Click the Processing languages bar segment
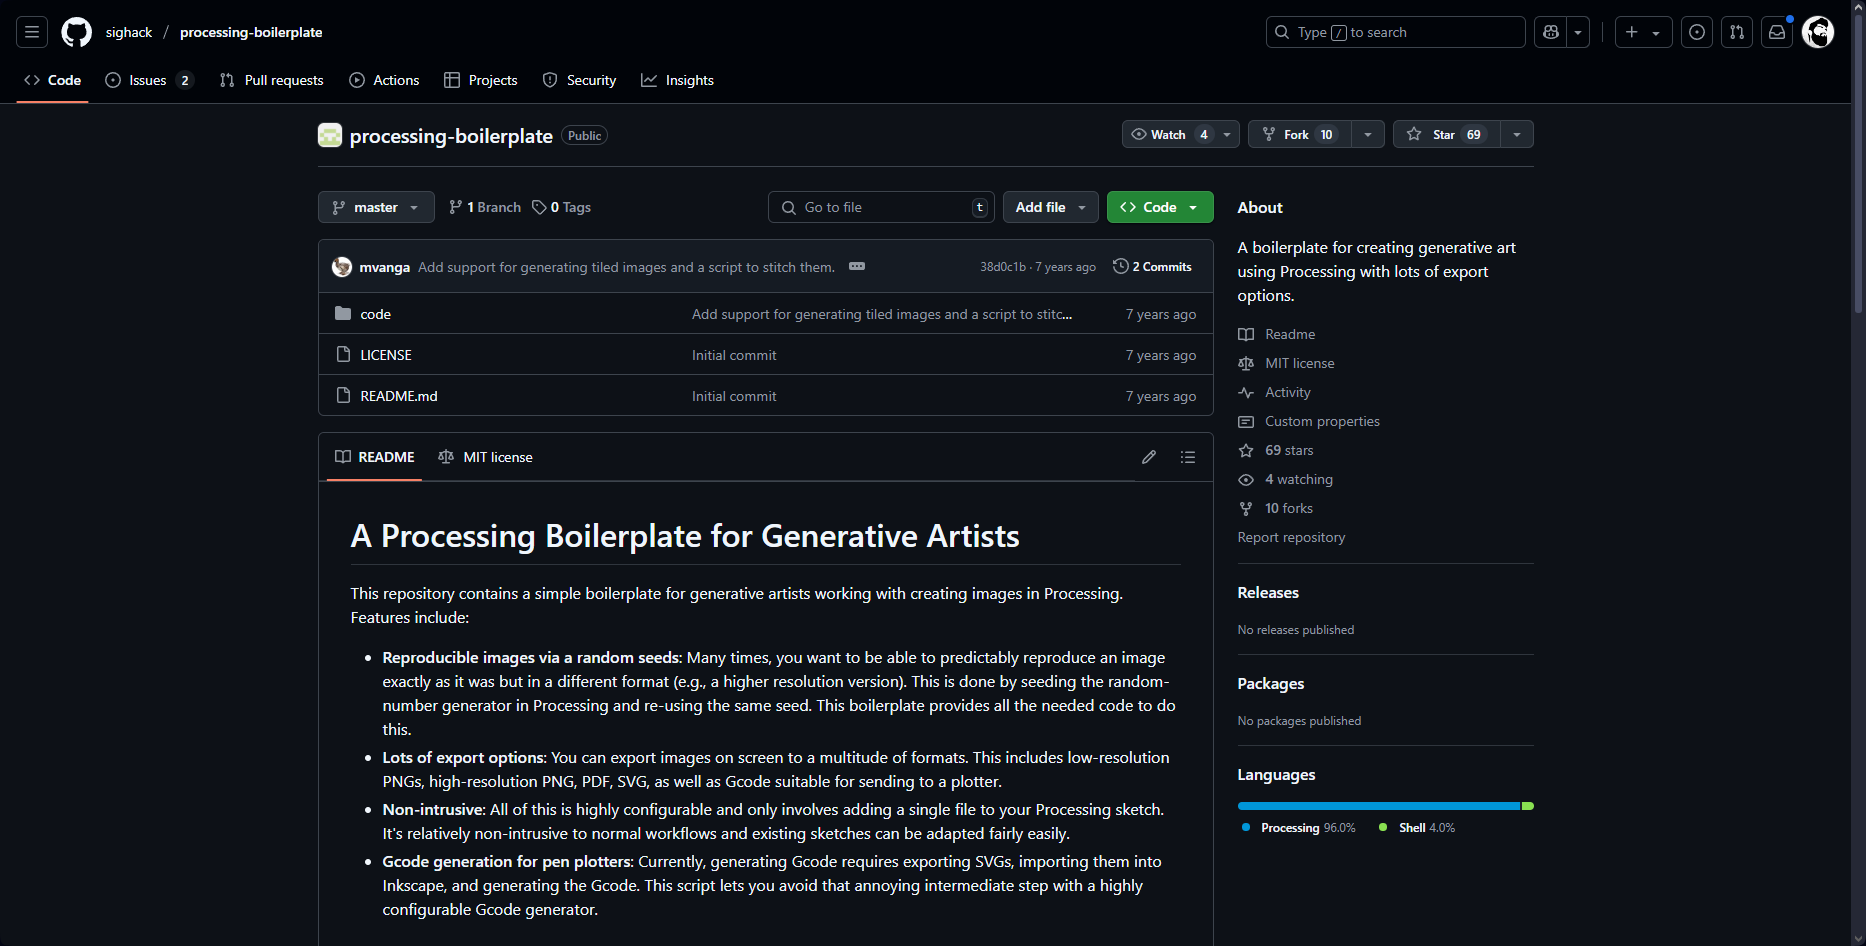1866x946 pixels. coord(1378,806)
